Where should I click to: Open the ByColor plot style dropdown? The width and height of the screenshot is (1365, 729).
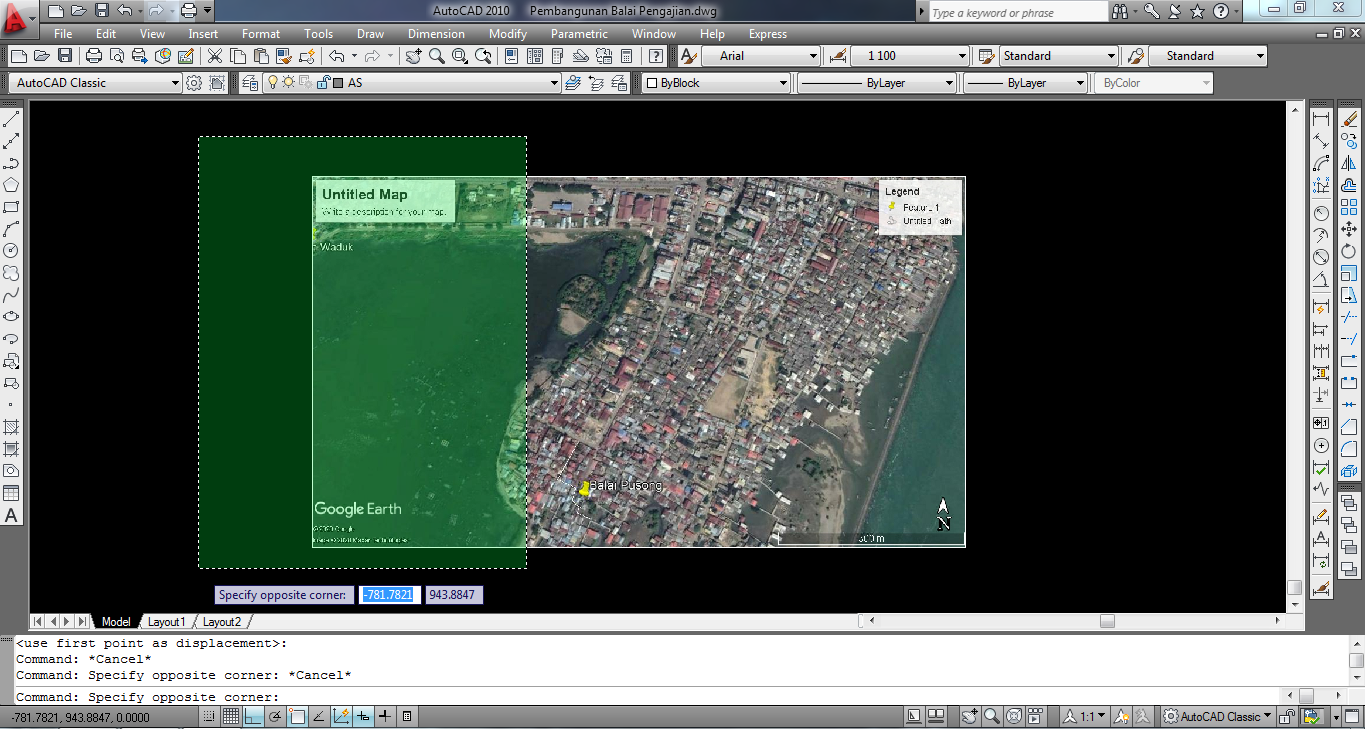1154,83
